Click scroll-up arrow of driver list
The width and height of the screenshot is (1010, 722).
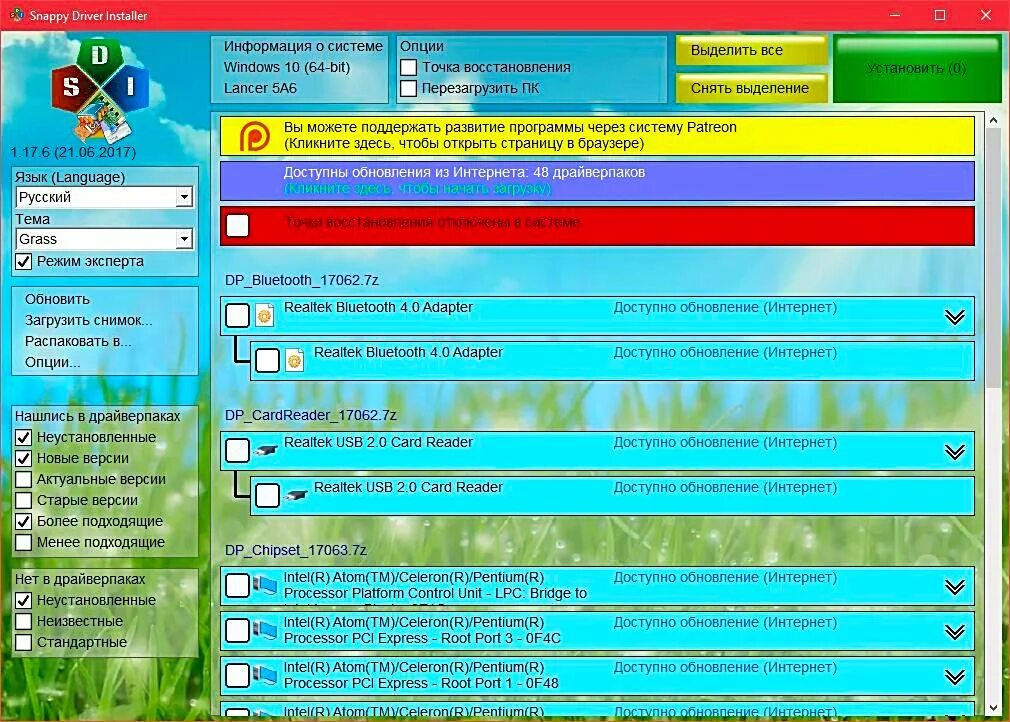pyautogui.click(x=993, y=120)
